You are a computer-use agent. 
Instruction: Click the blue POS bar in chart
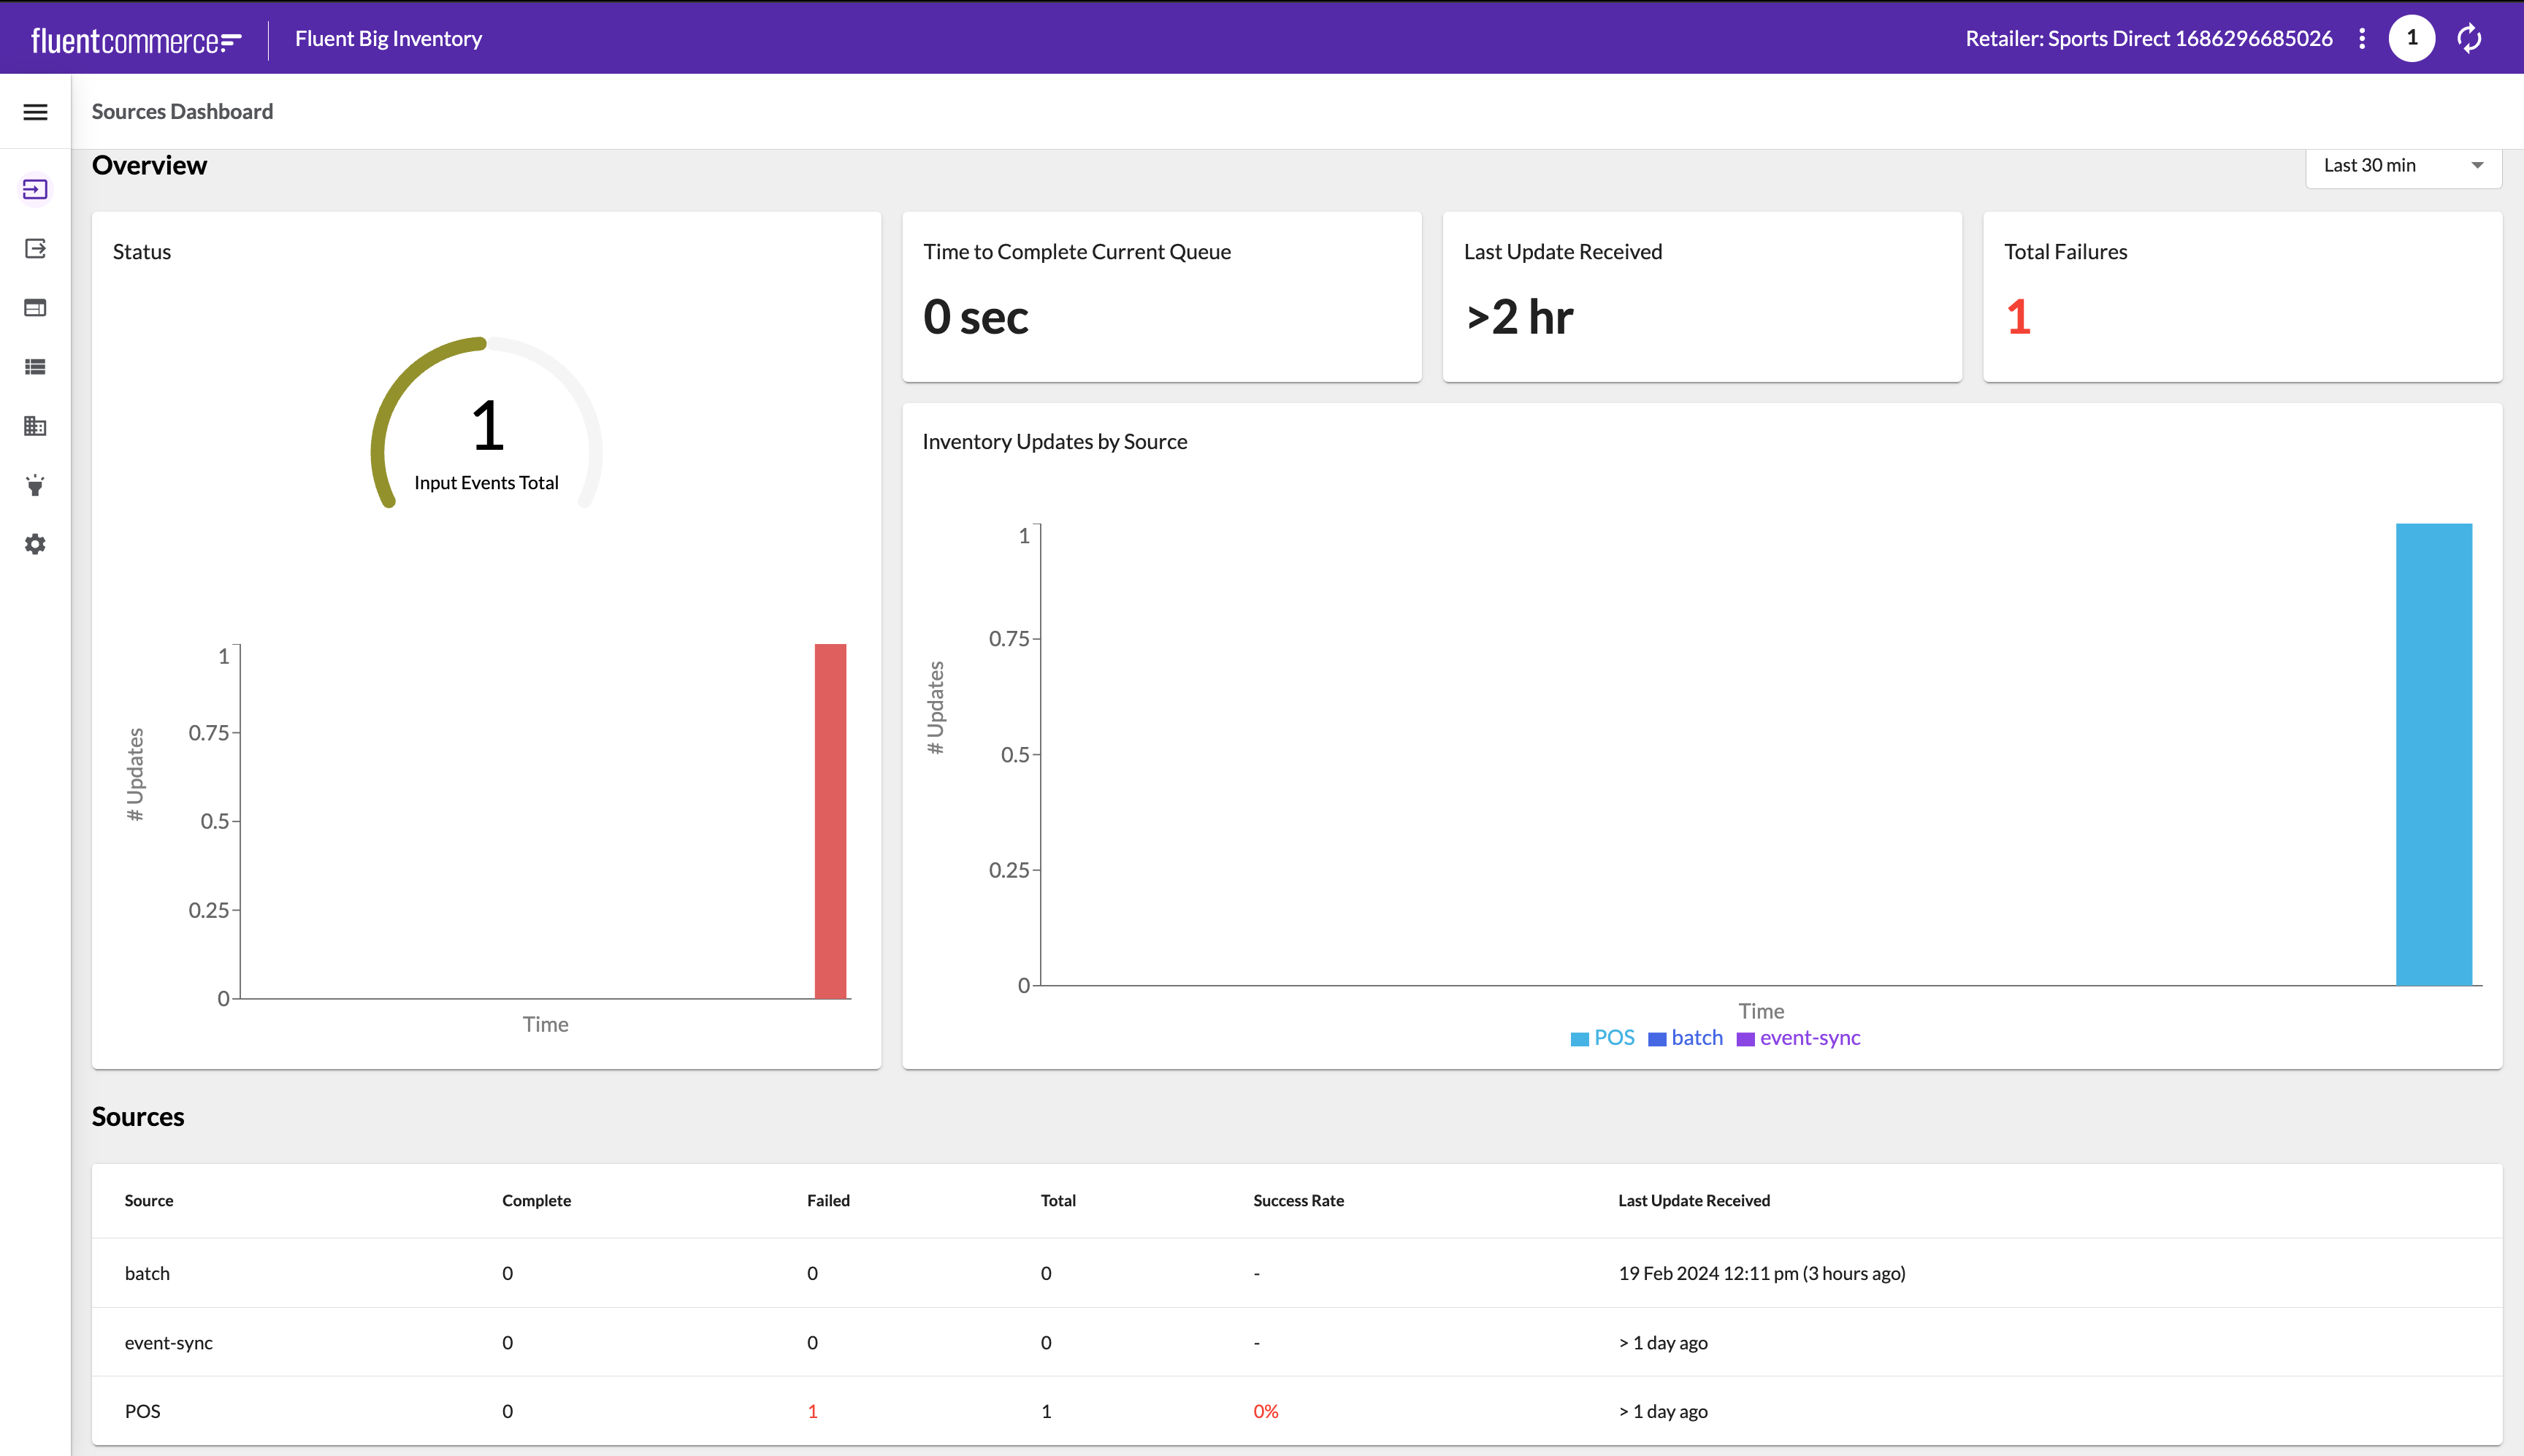click(x=2433, y=755)
